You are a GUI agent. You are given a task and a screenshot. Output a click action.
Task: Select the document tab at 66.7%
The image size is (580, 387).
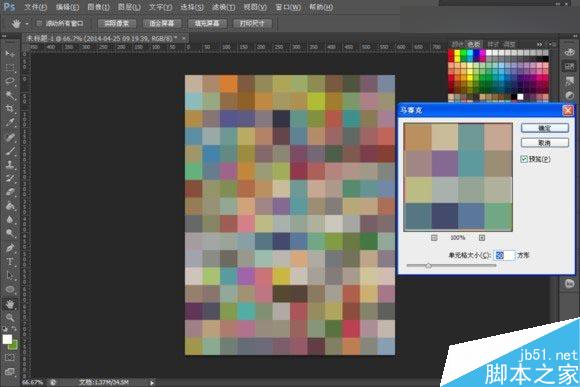click(x=102, y=38)
